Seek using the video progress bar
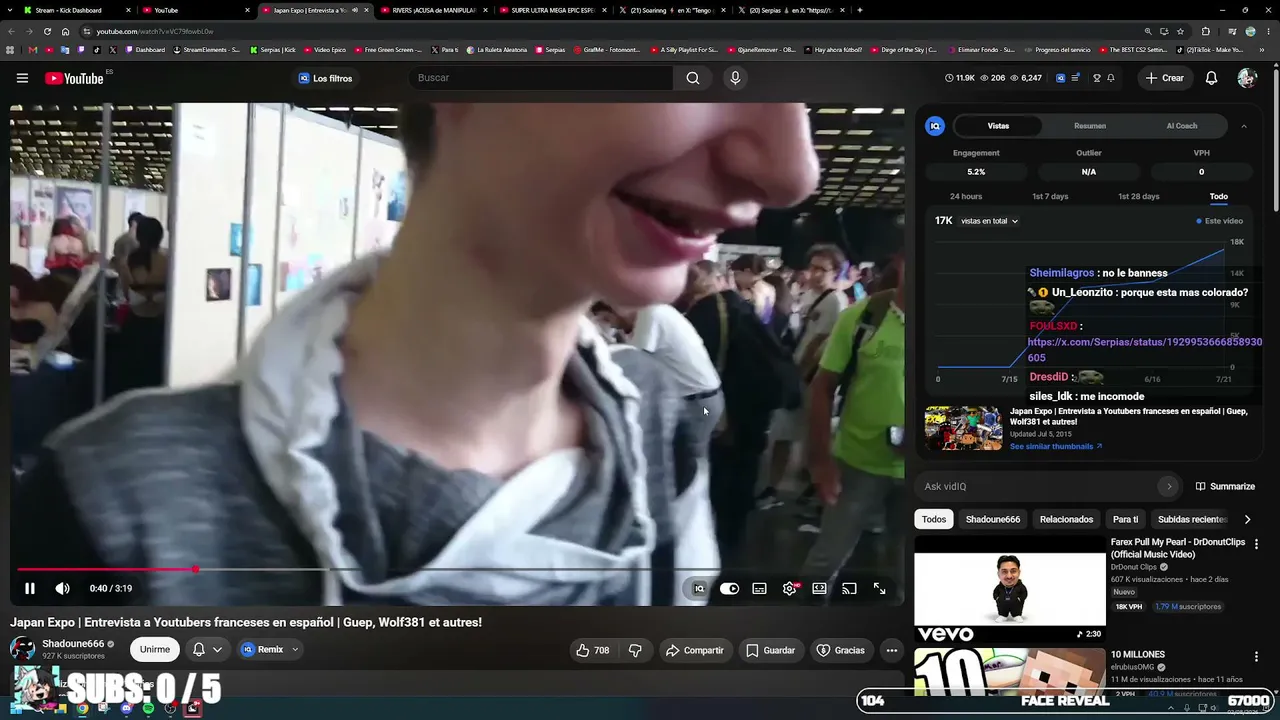 point(457,569)
